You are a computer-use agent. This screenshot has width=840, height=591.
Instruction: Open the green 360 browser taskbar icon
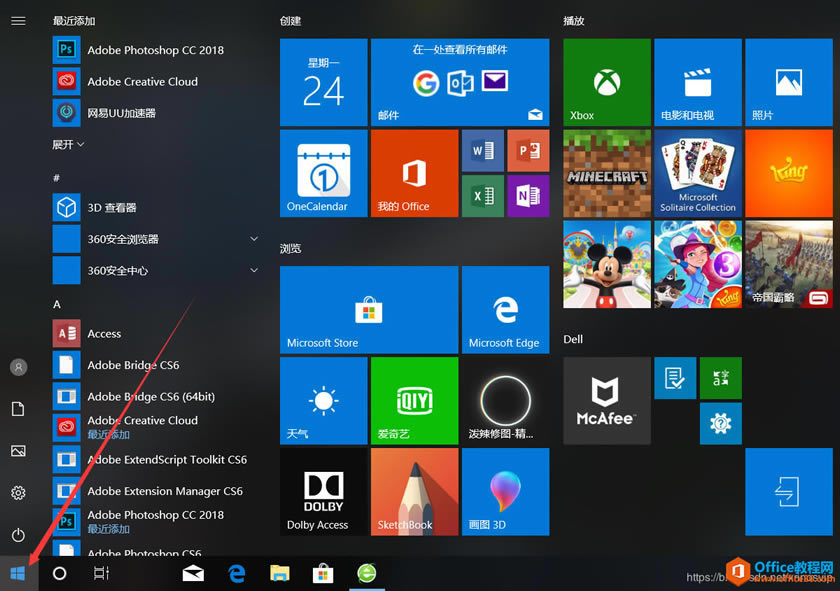click(367, 573)
